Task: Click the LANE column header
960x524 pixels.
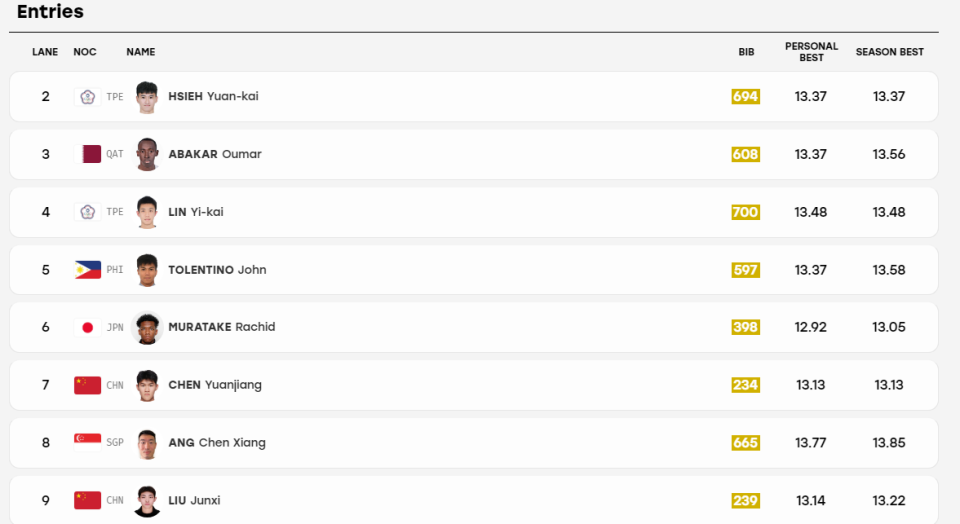Action: [45, 52]
